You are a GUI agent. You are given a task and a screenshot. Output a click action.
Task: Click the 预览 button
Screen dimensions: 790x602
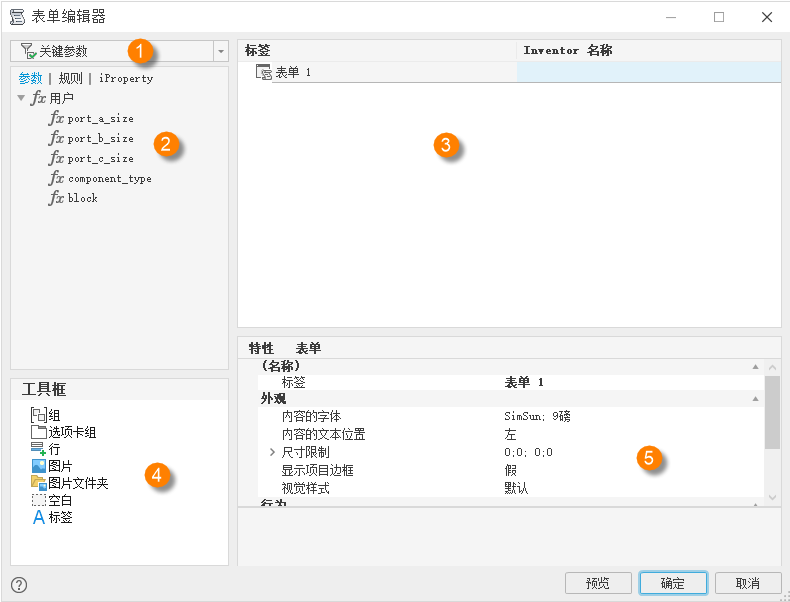click(598, 583)
